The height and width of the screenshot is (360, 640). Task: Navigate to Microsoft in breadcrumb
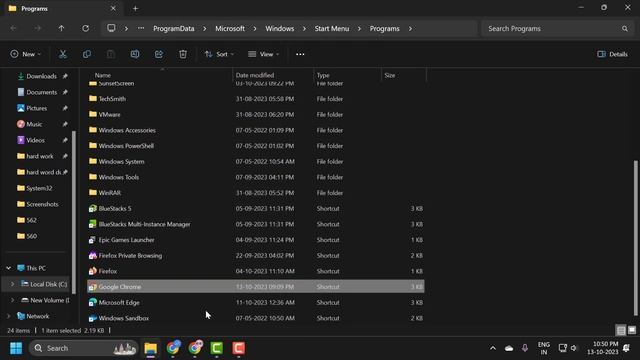point(230,29)
